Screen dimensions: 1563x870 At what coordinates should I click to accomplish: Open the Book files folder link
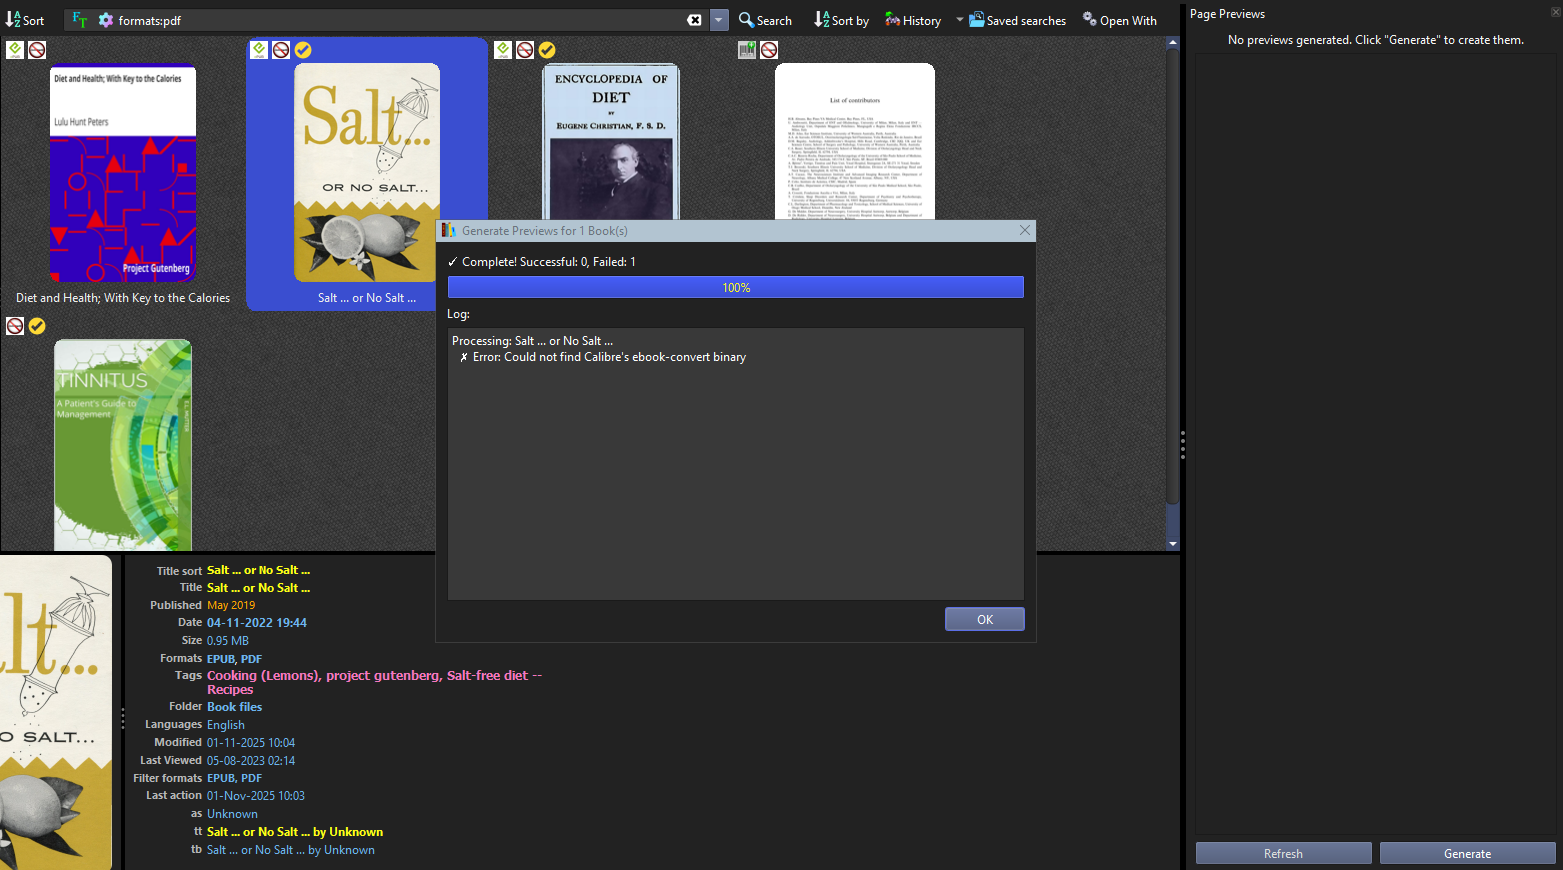point(234,707)
